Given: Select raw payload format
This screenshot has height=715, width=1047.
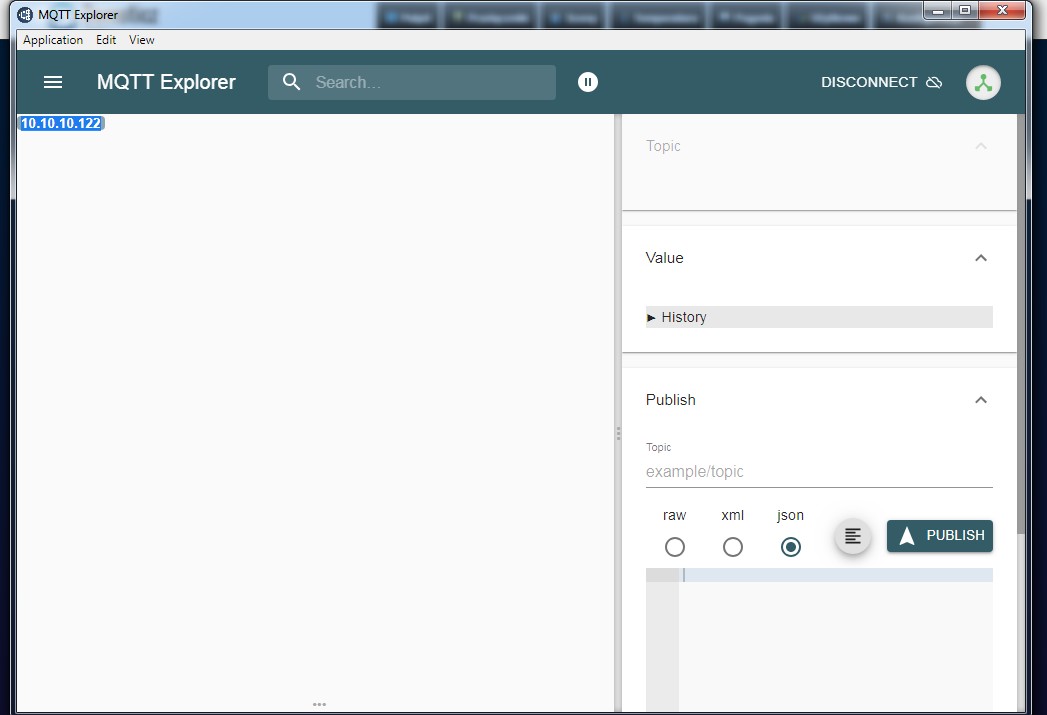Looking at the screenshot, I should [x=674, y=547].
